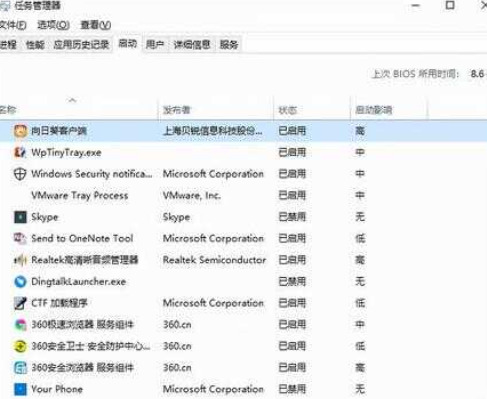Click the 已禁用 status of DingtalkLauncher.exe
The image size is (487, 399).
(292, 282)
